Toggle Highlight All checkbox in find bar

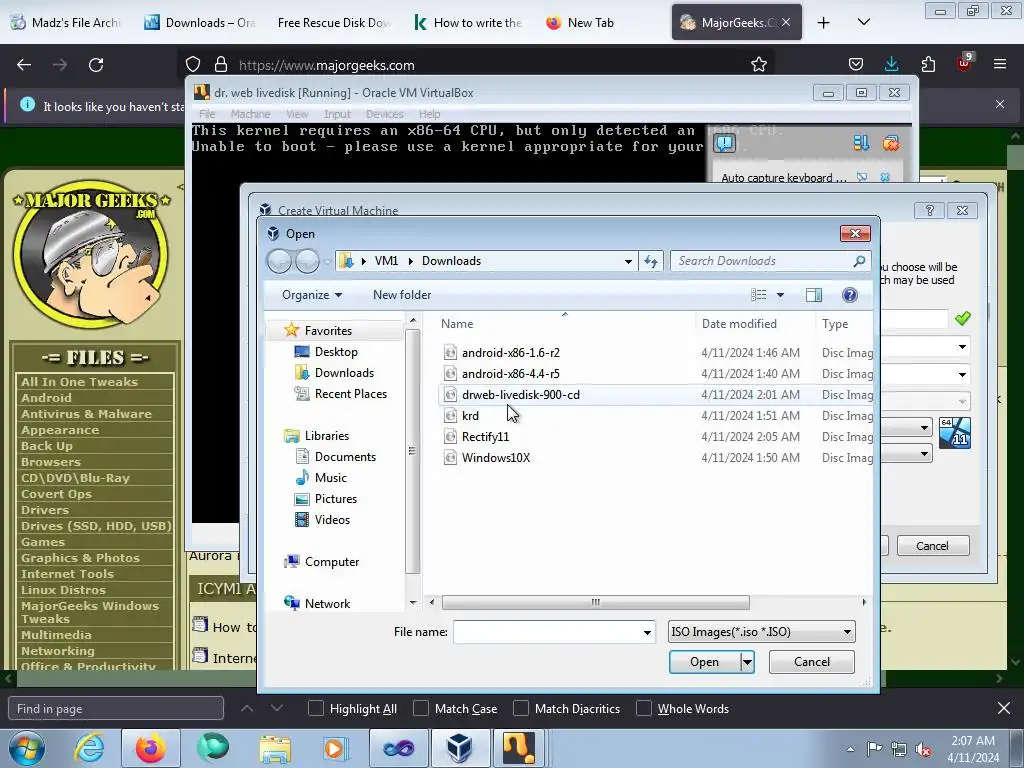(x=315, y=709)
